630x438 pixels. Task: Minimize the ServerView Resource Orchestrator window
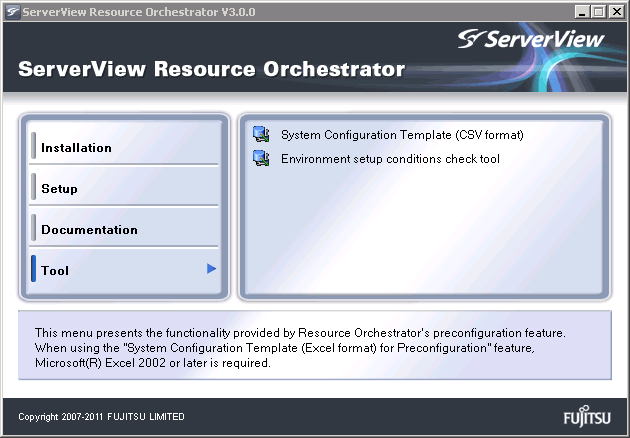coord(581,12)
